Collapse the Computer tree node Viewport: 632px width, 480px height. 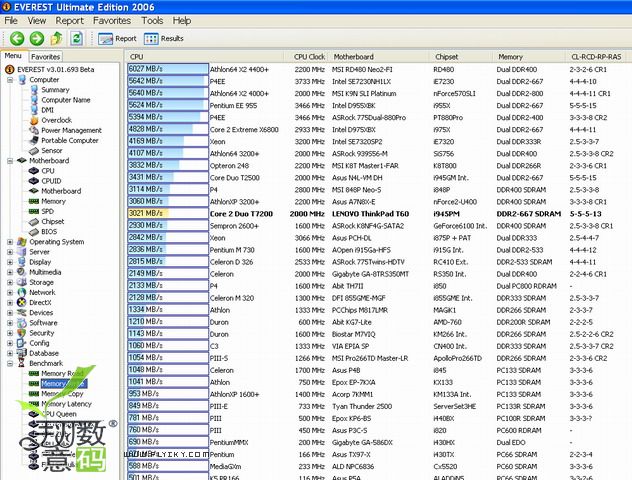[x=10, y=79]
